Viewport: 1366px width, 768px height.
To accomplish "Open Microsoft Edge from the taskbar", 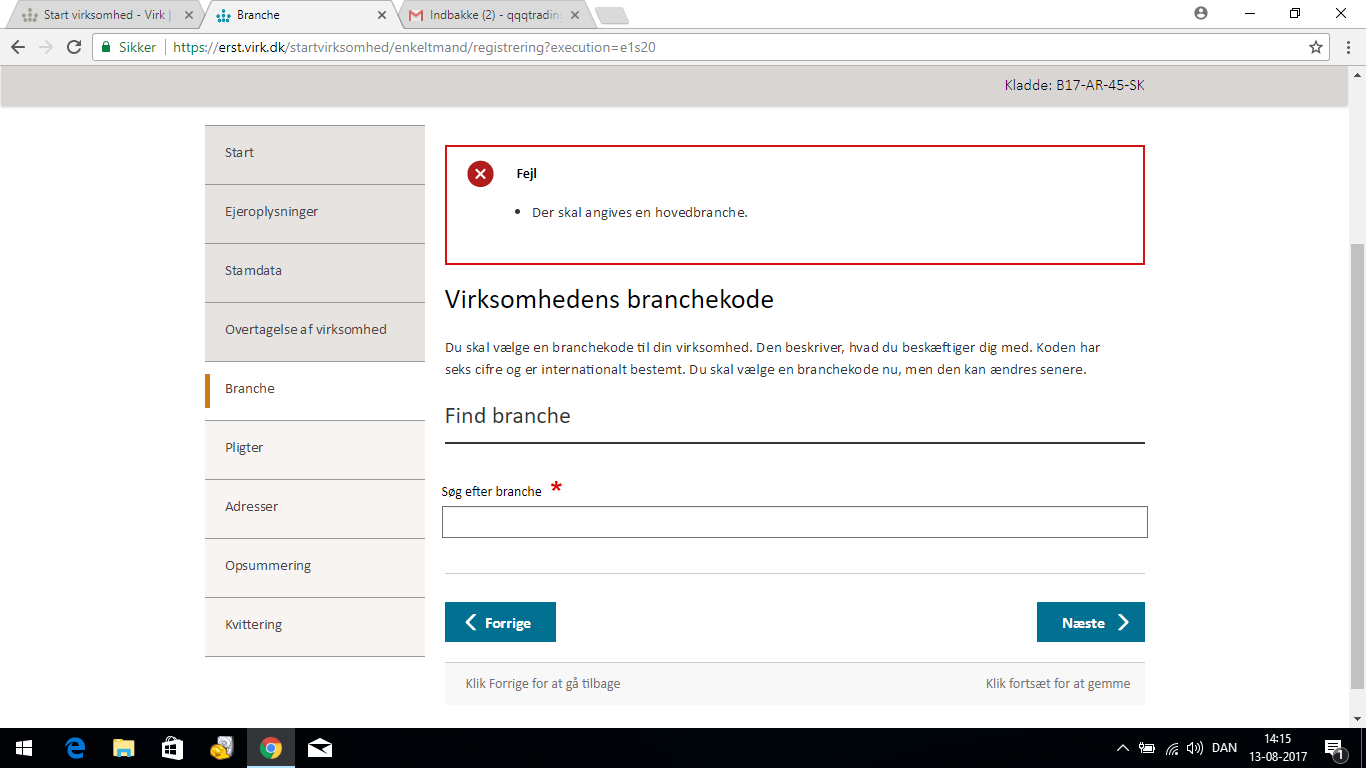I will click(x=74, y=748).
